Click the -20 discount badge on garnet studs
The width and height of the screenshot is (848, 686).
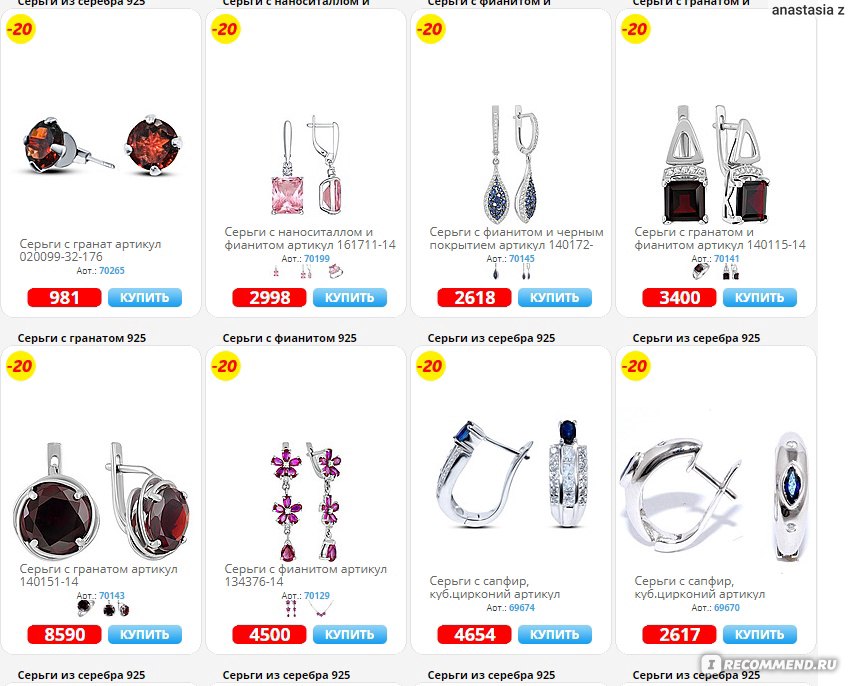20,29
